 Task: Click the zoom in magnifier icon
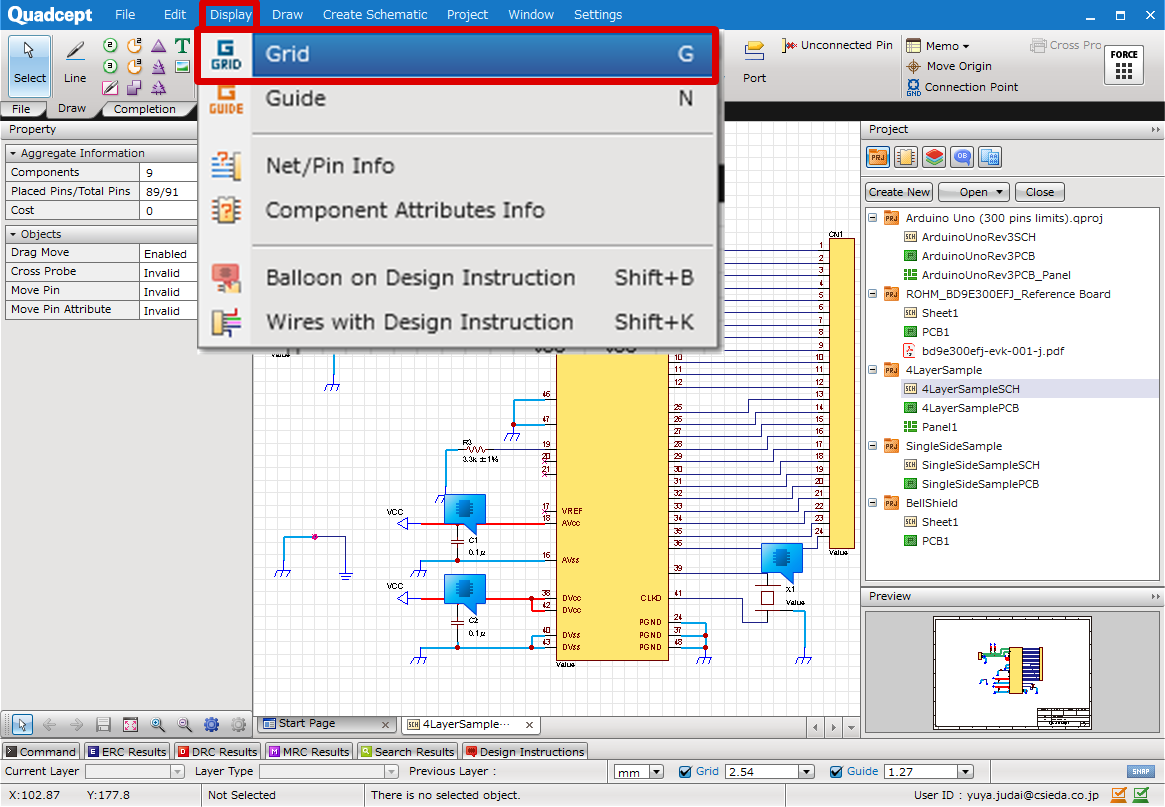click(x=158, y=725)
